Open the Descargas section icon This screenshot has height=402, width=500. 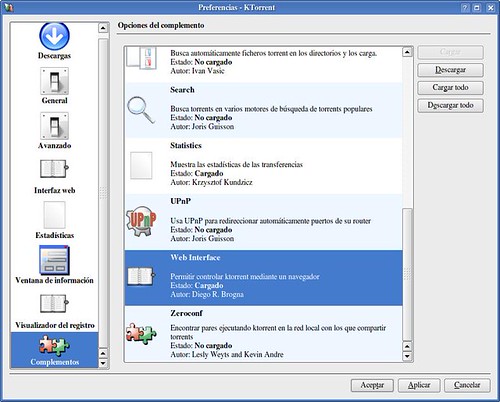[54, 36]
